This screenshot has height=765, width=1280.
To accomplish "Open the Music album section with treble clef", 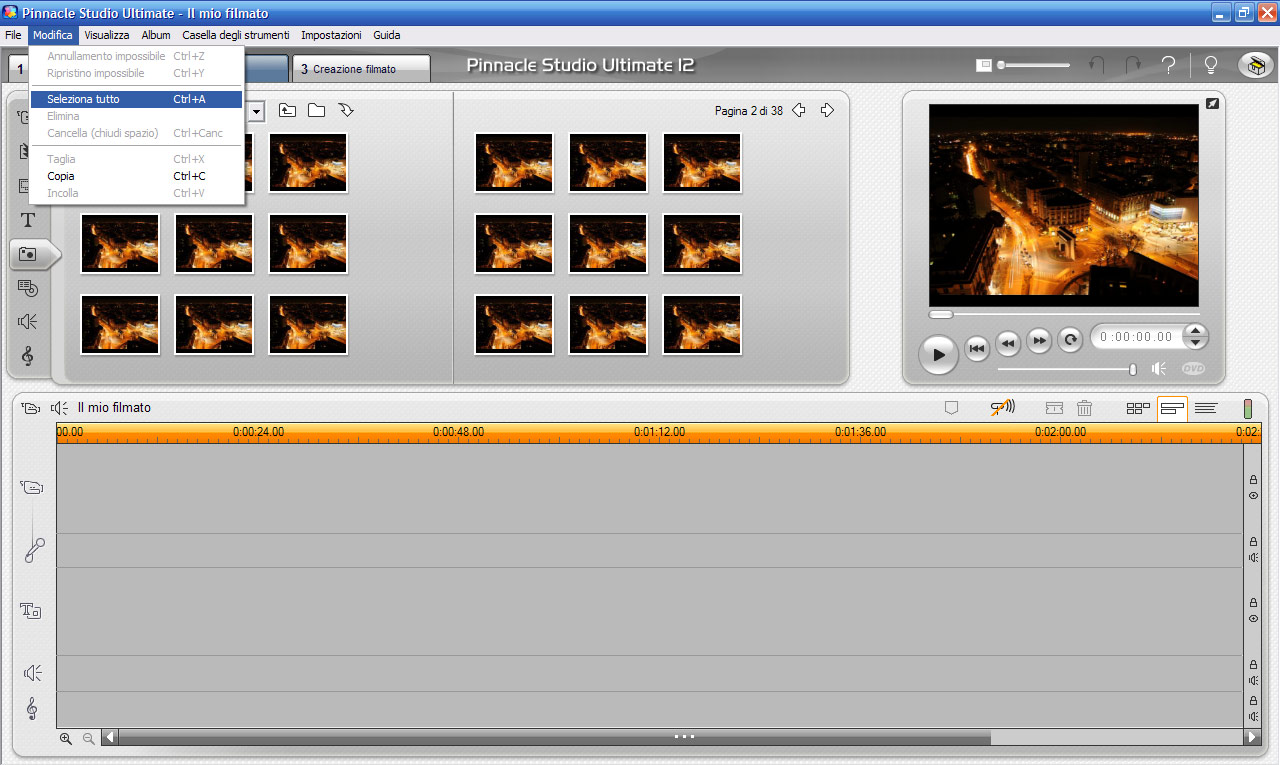I will point(28,356).
